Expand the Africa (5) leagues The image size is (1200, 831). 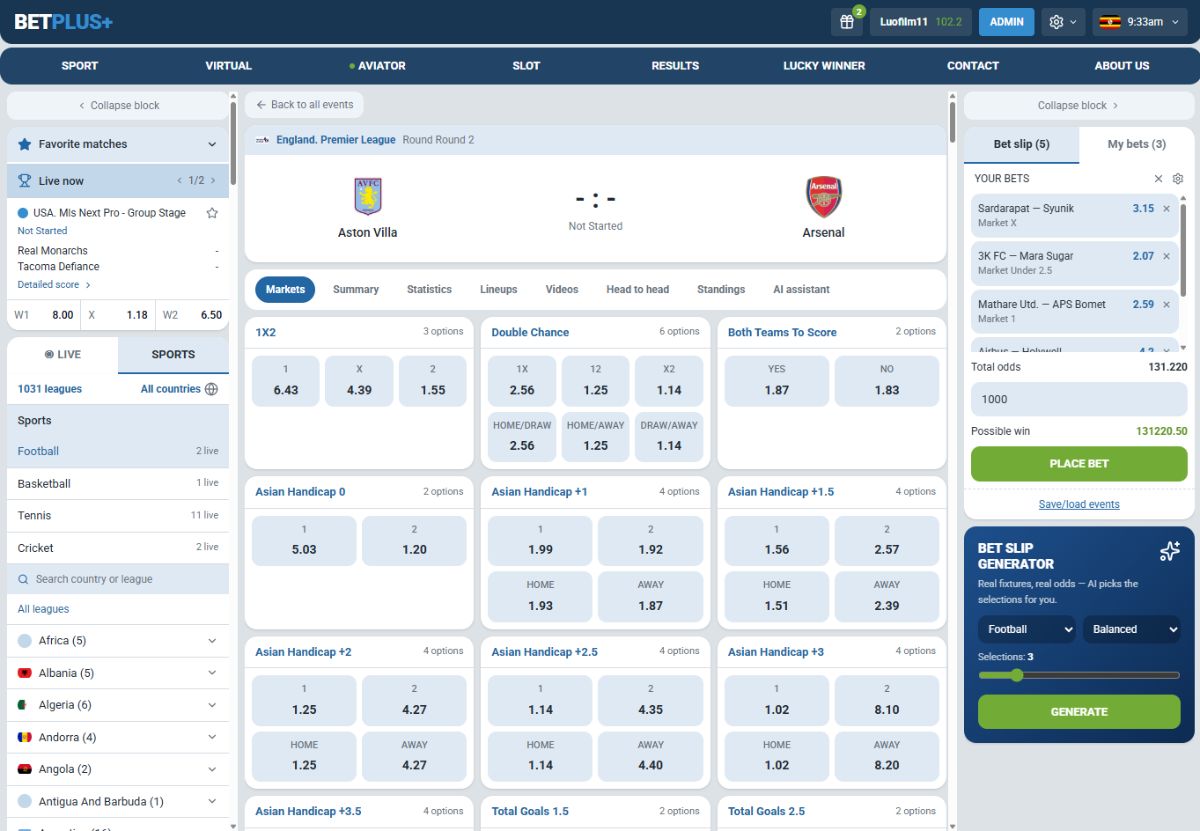[212, 640]
